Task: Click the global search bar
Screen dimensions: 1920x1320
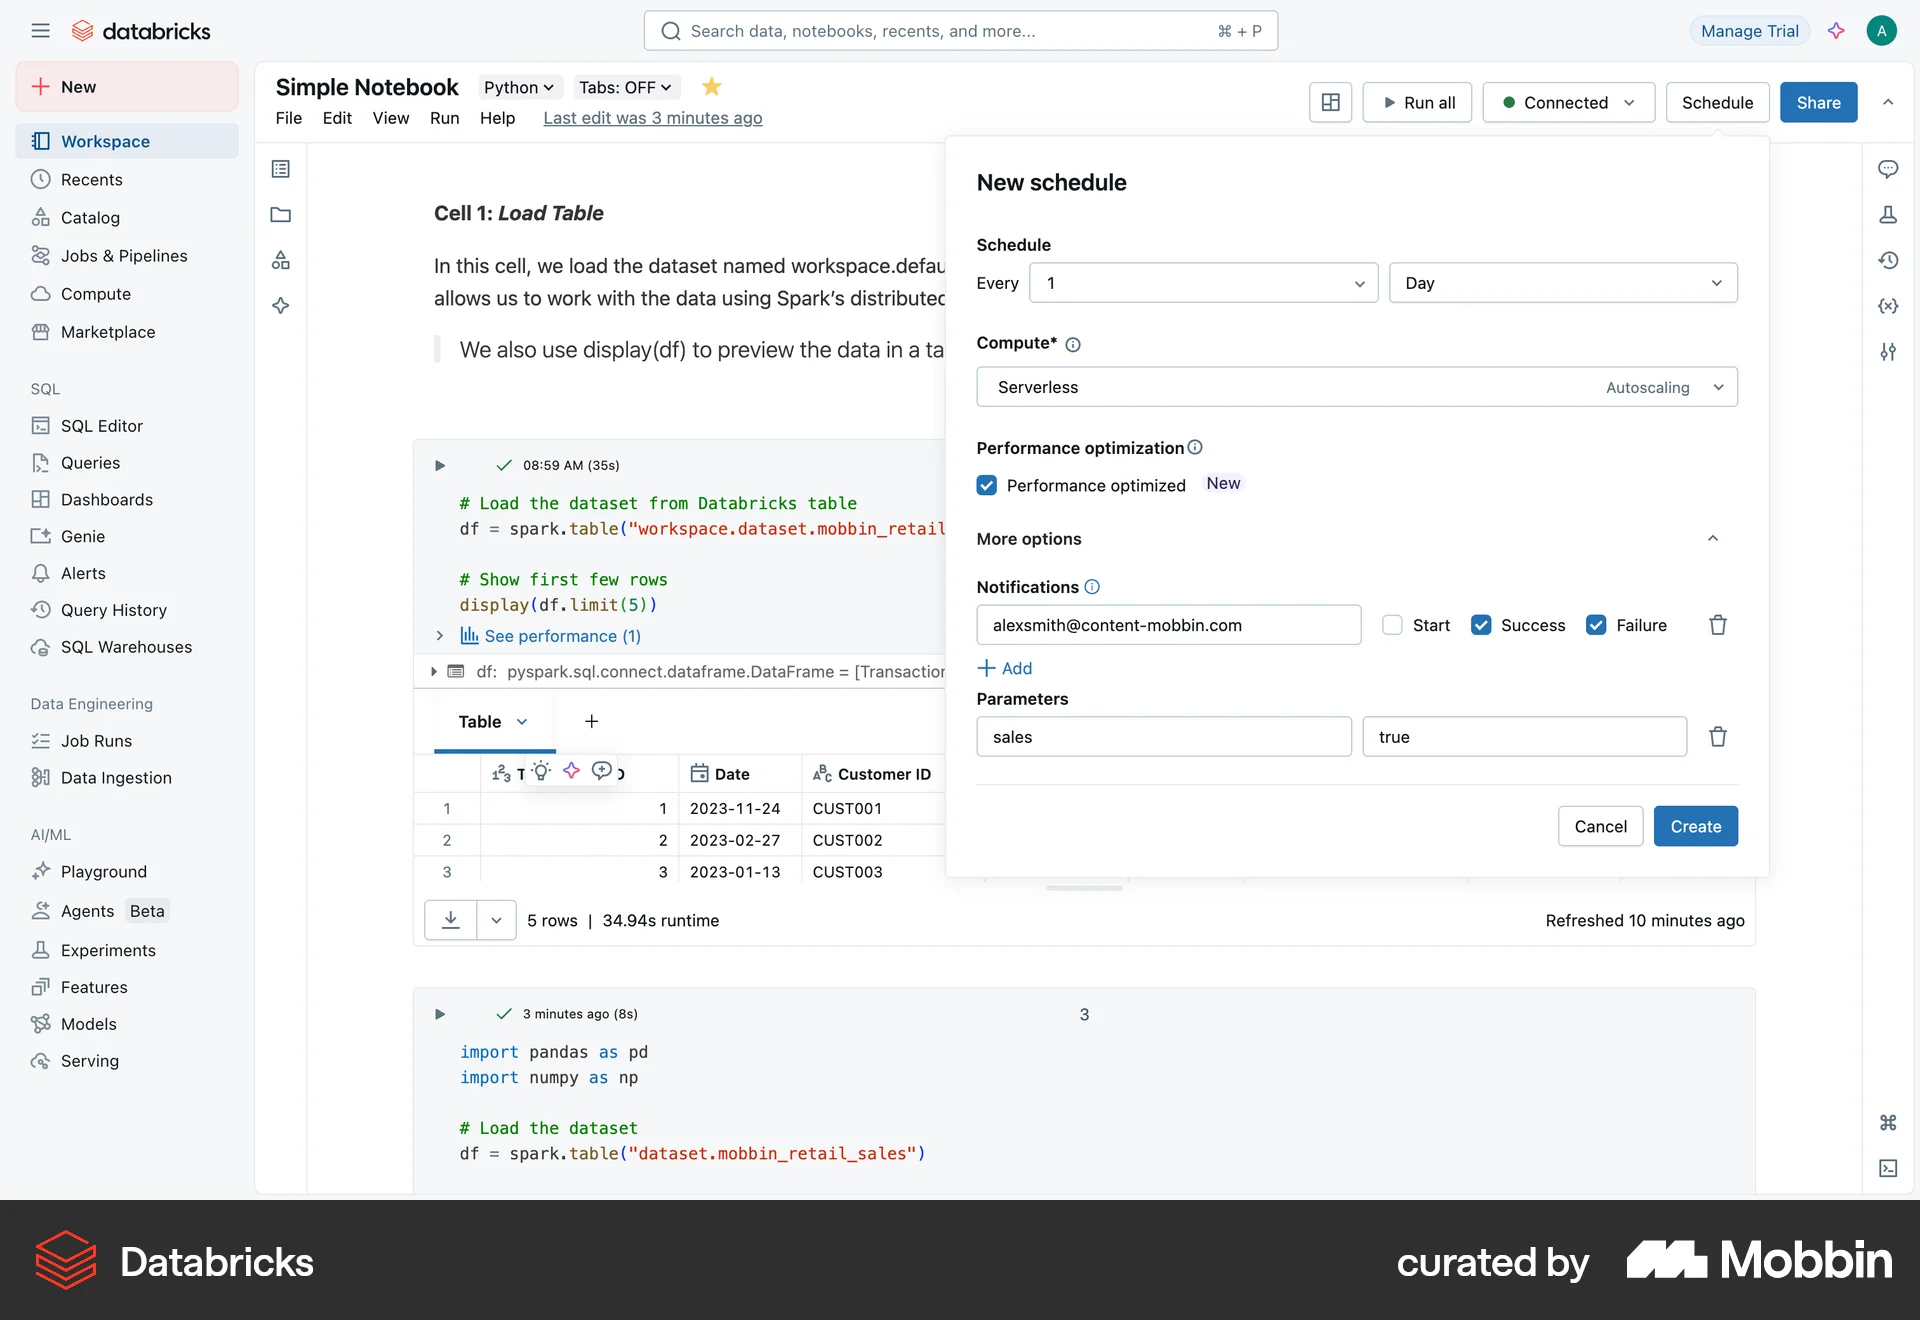Action: click(x=960, y=30)
